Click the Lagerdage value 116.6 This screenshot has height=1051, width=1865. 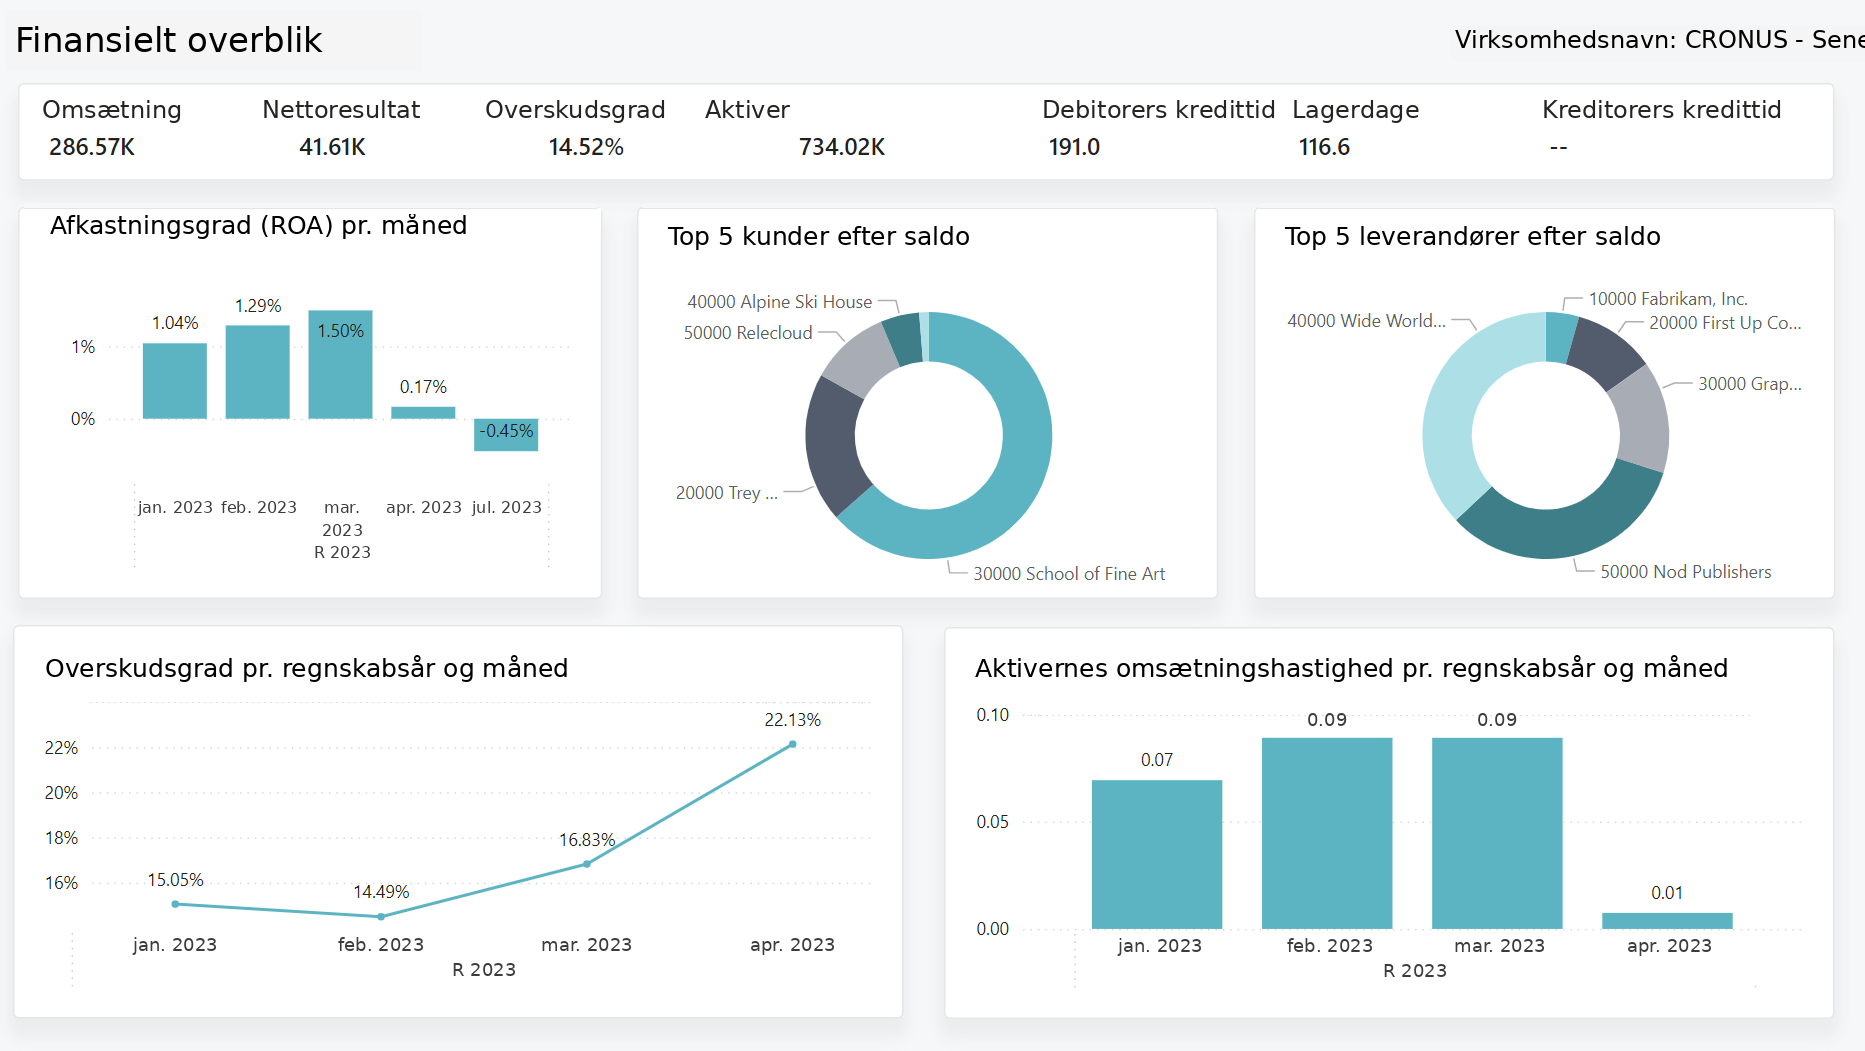(x=1324, y=147)
